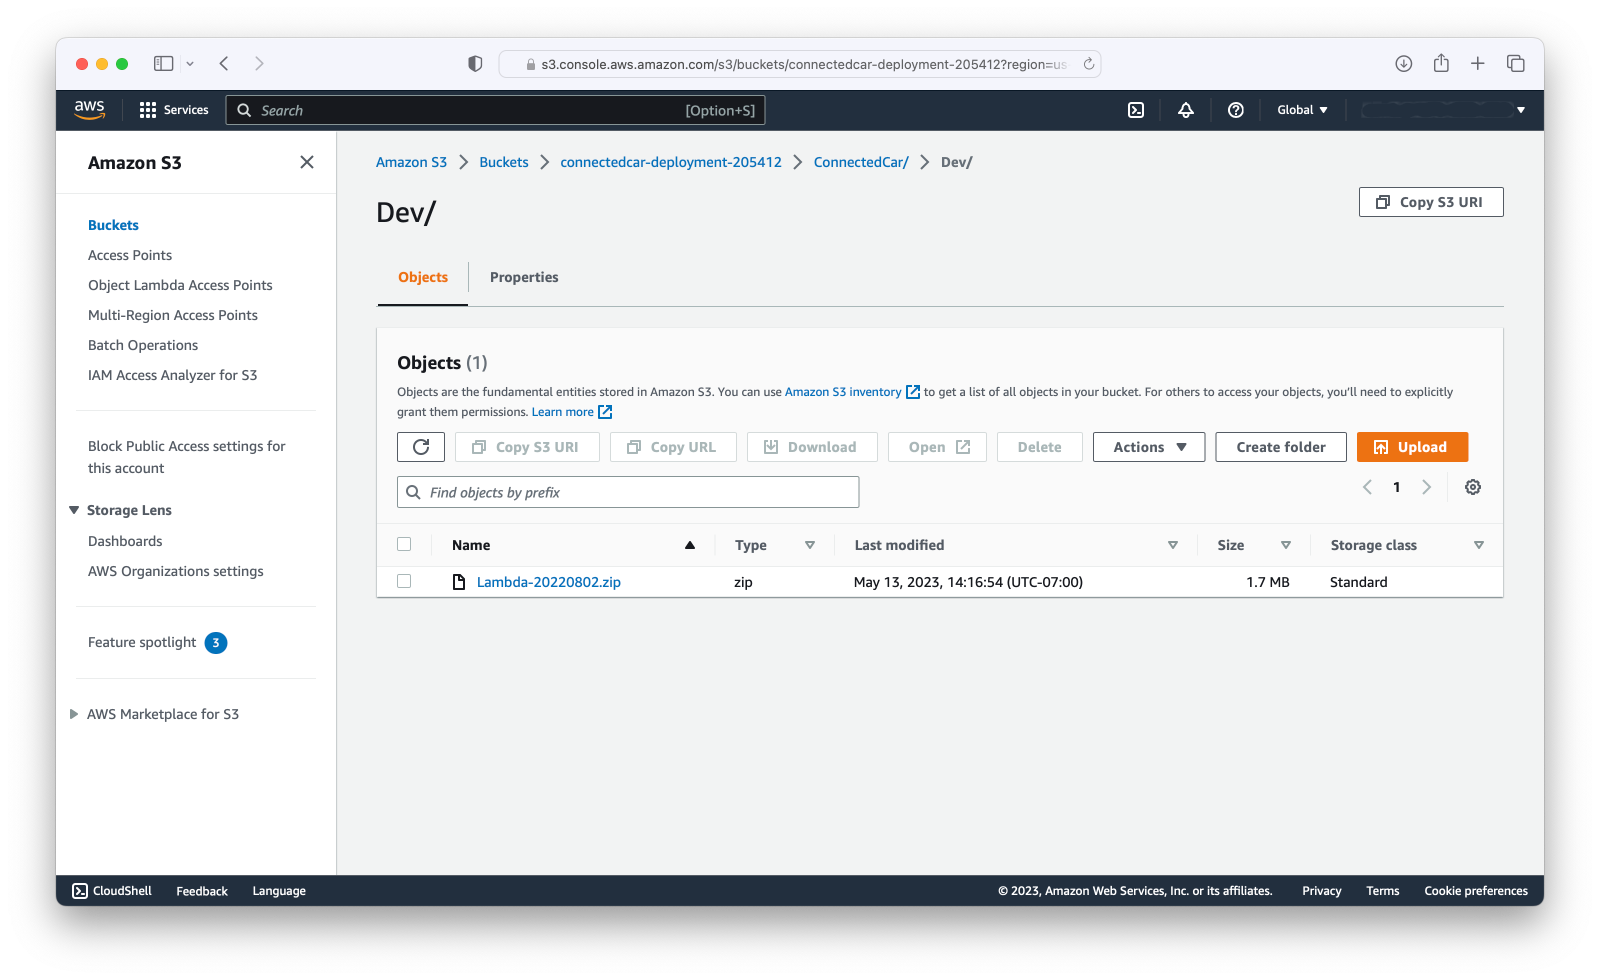1600x980 pixels.
Task: Open Access Points in the sidebar
Action: [x=130, y=255]
